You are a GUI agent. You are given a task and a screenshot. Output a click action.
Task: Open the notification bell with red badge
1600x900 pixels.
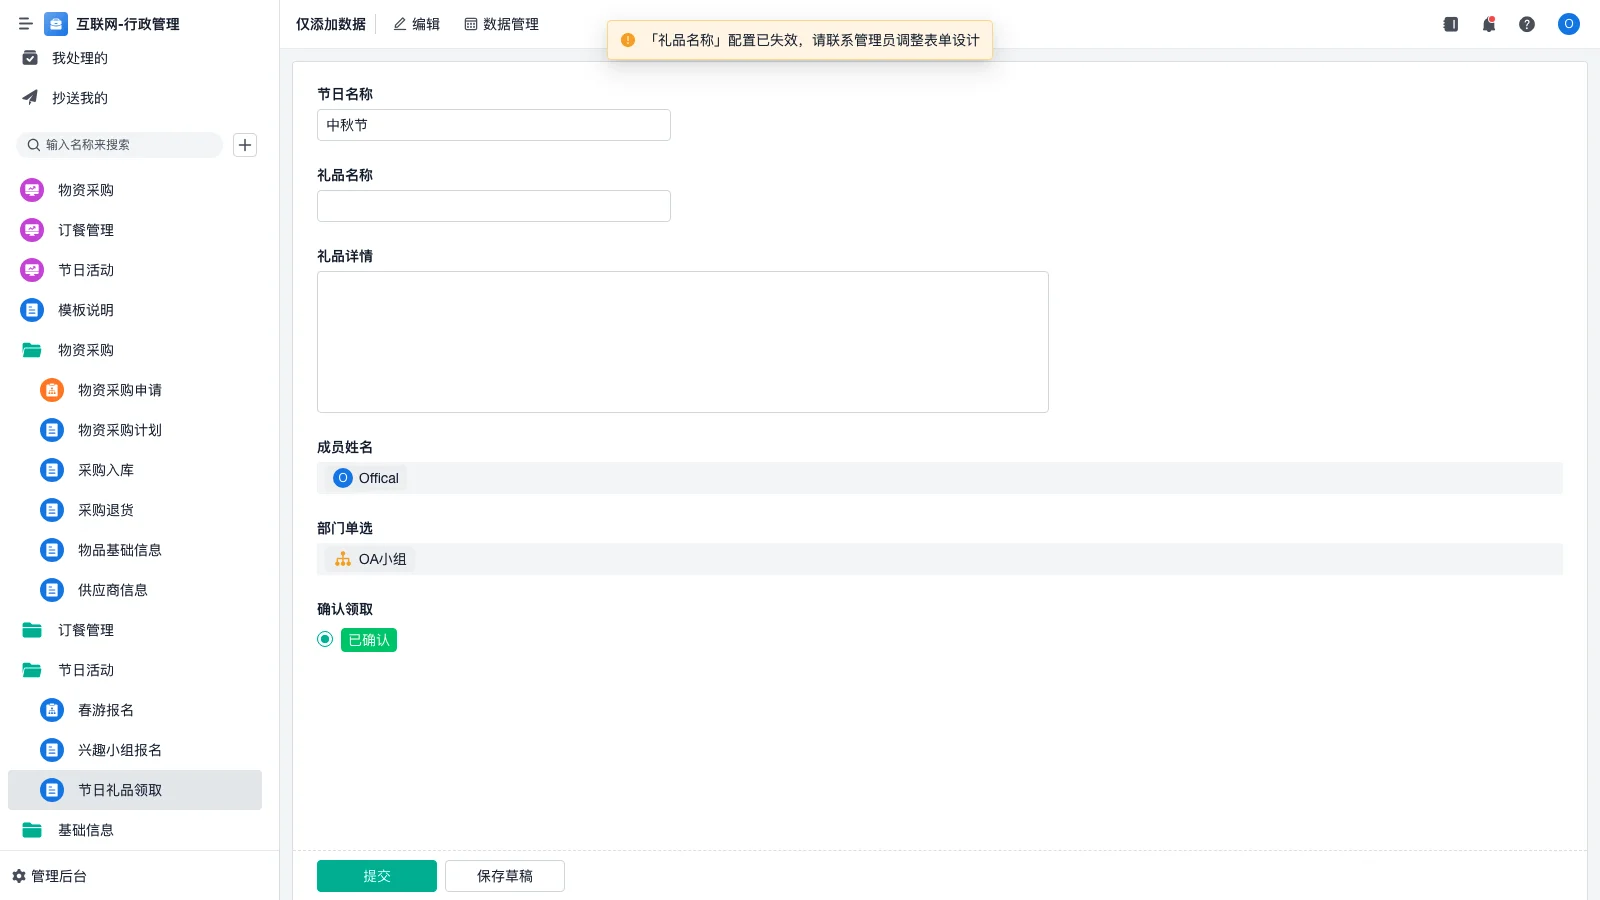tap(1489, 24)
